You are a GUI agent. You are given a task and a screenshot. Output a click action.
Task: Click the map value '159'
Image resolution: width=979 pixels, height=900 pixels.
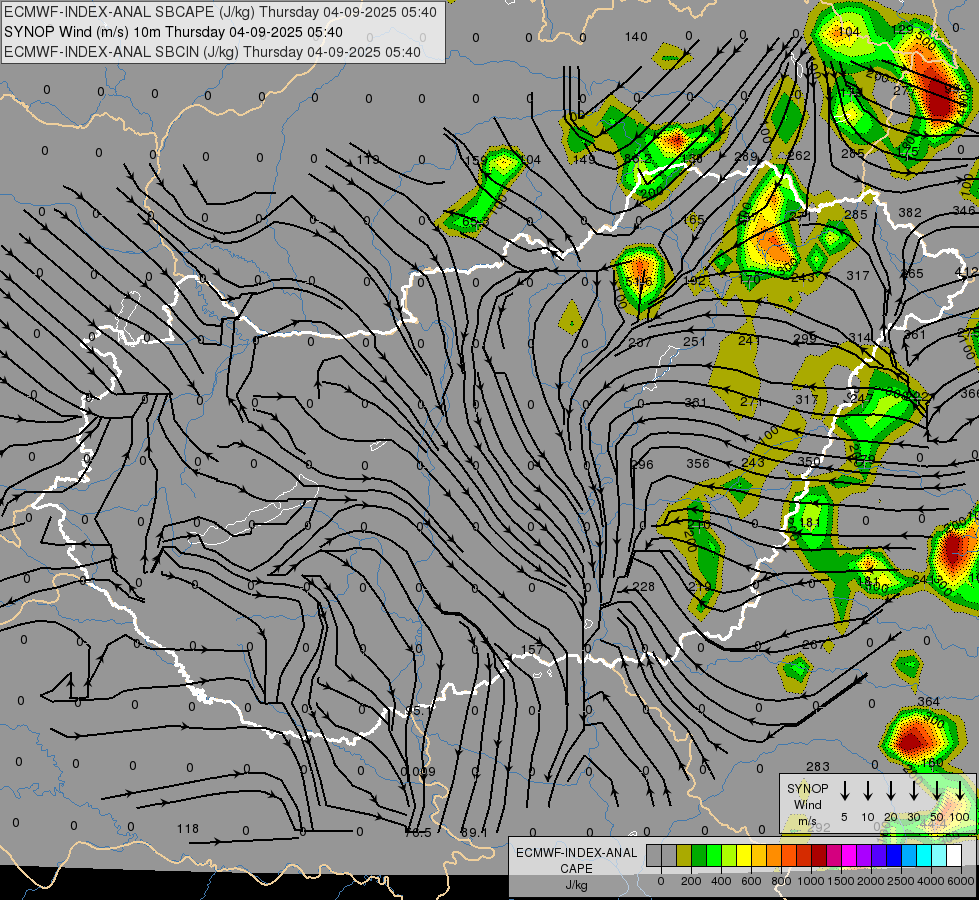(x=477, y=161)
